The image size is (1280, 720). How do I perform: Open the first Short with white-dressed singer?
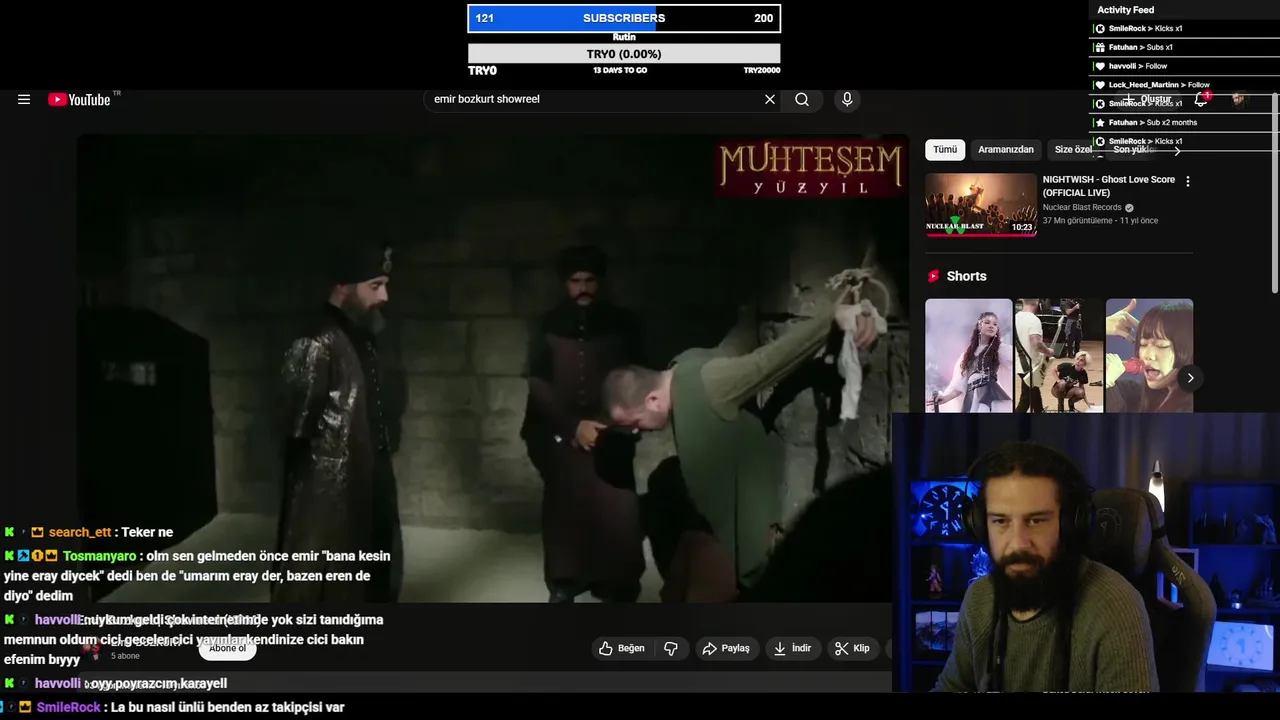(969, 355)
